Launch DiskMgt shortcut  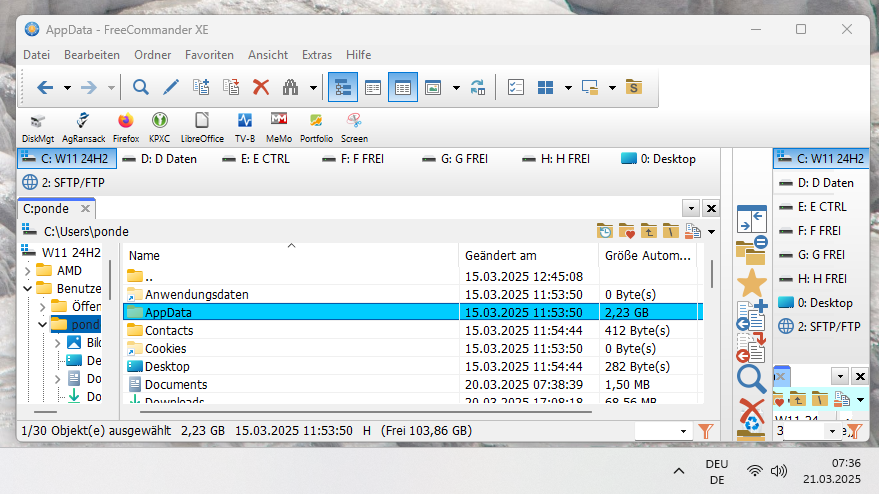pos(38,128)
